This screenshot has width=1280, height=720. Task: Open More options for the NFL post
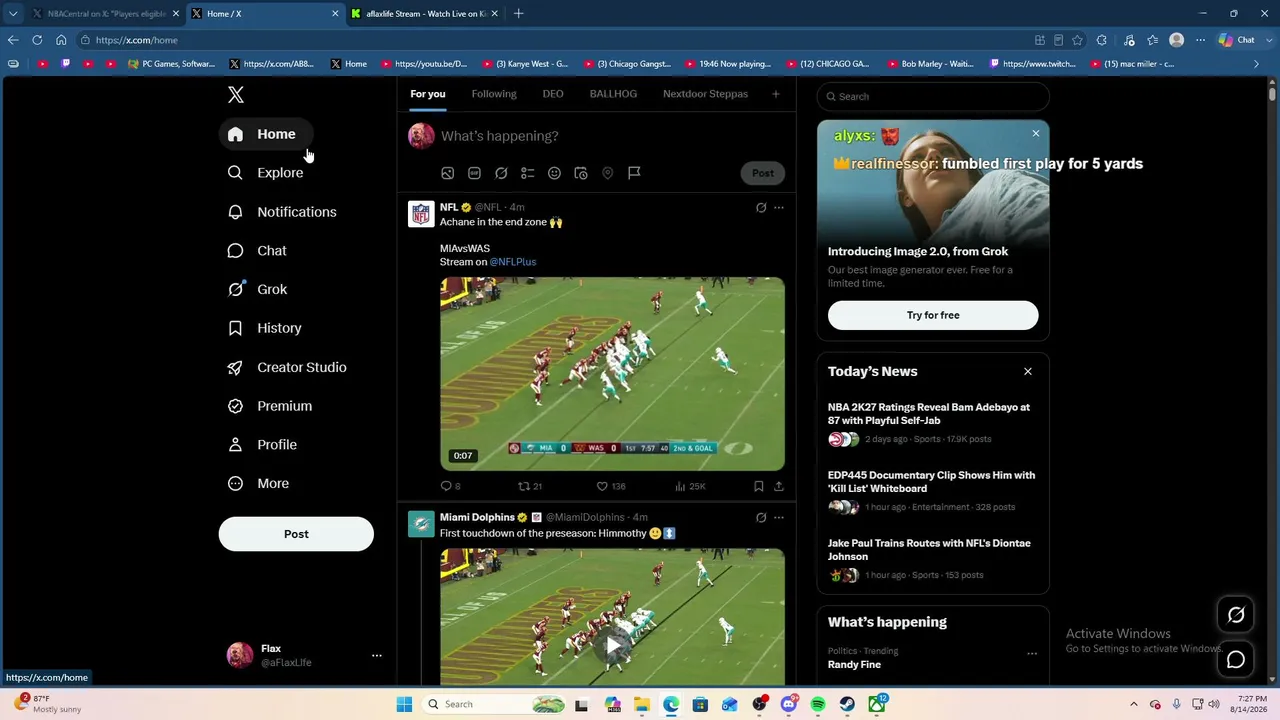(779, 208)
